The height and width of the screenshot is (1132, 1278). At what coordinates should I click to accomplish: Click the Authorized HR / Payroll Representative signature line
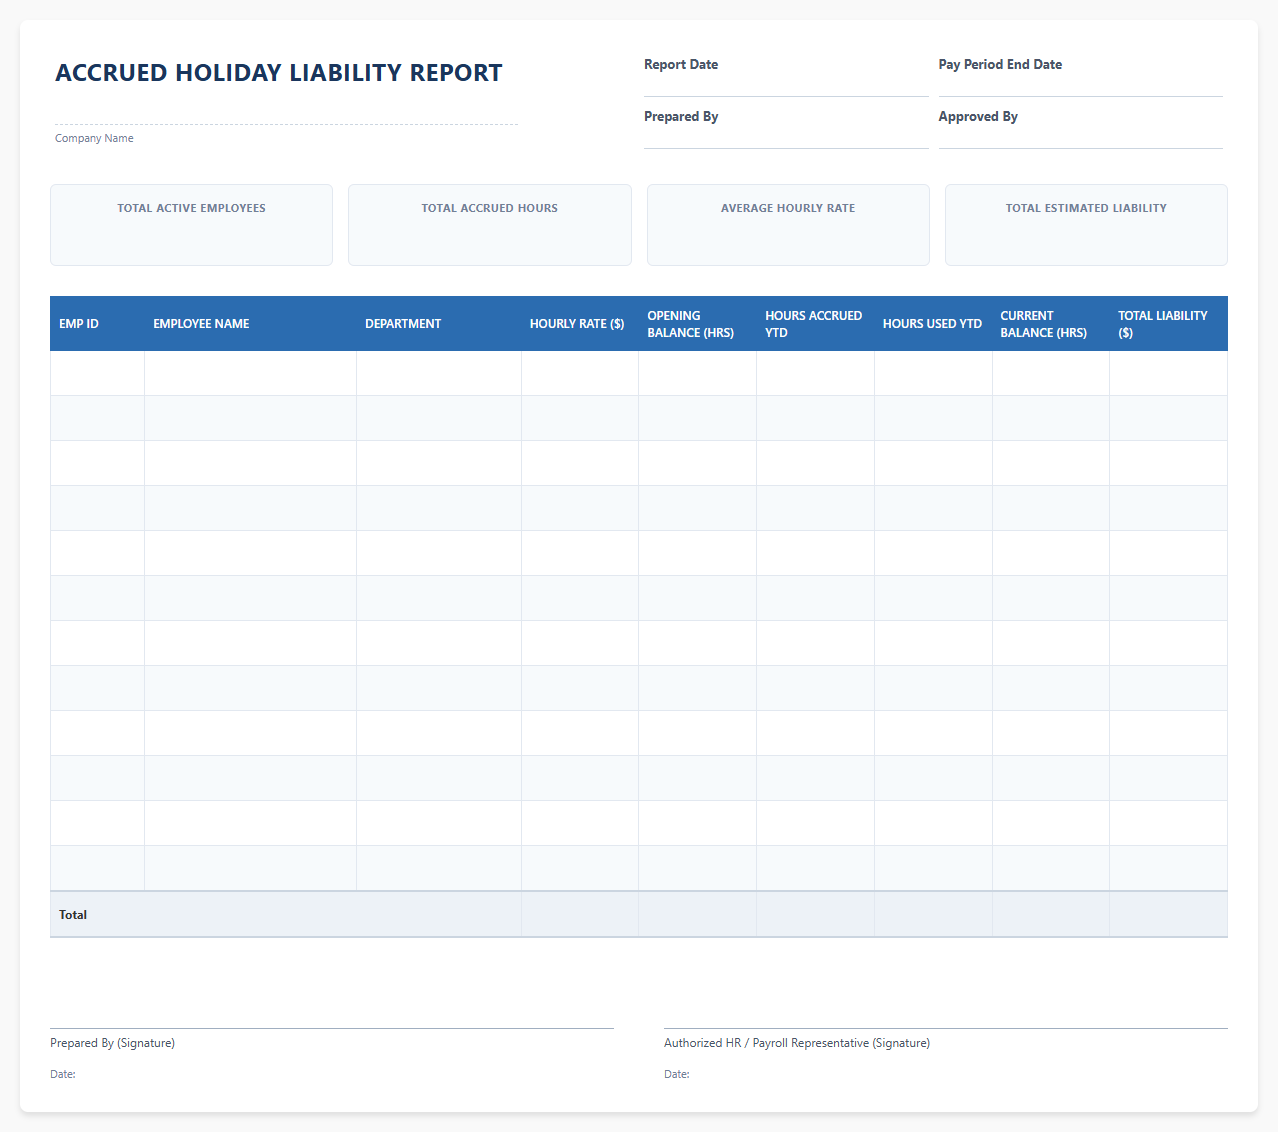(x=946, y=1028)
